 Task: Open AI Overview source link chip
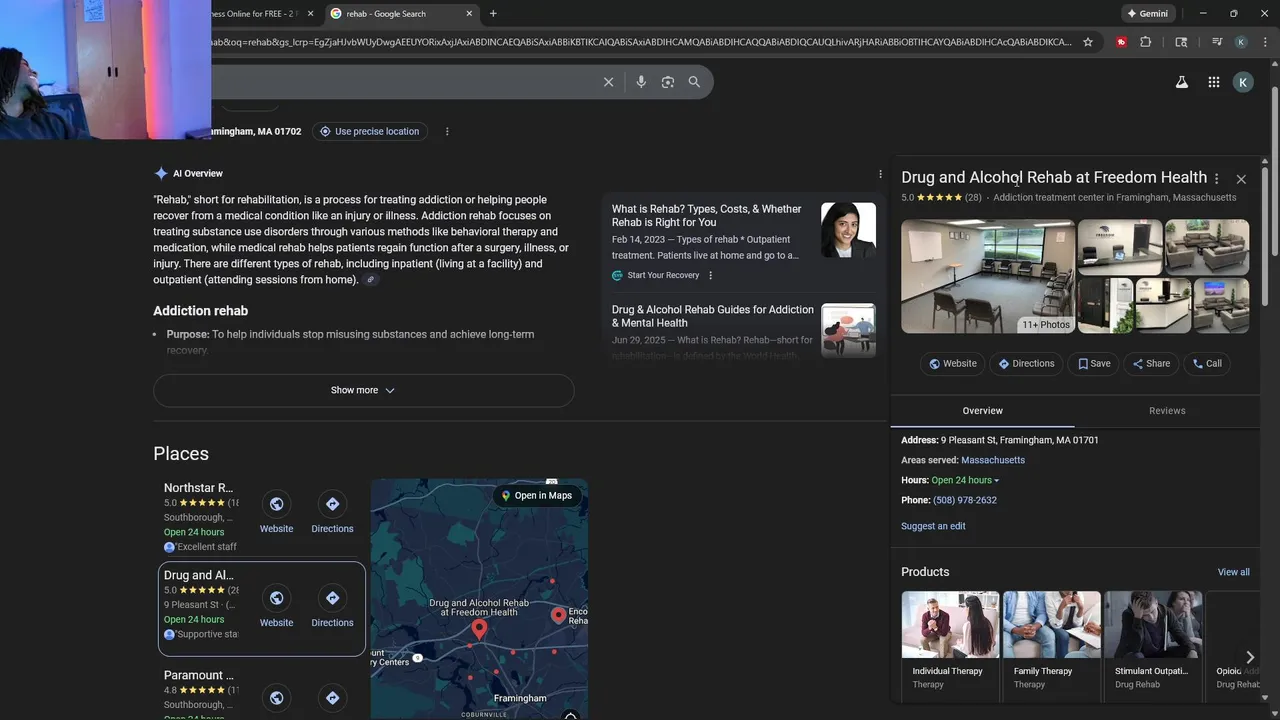coord(370,280)
